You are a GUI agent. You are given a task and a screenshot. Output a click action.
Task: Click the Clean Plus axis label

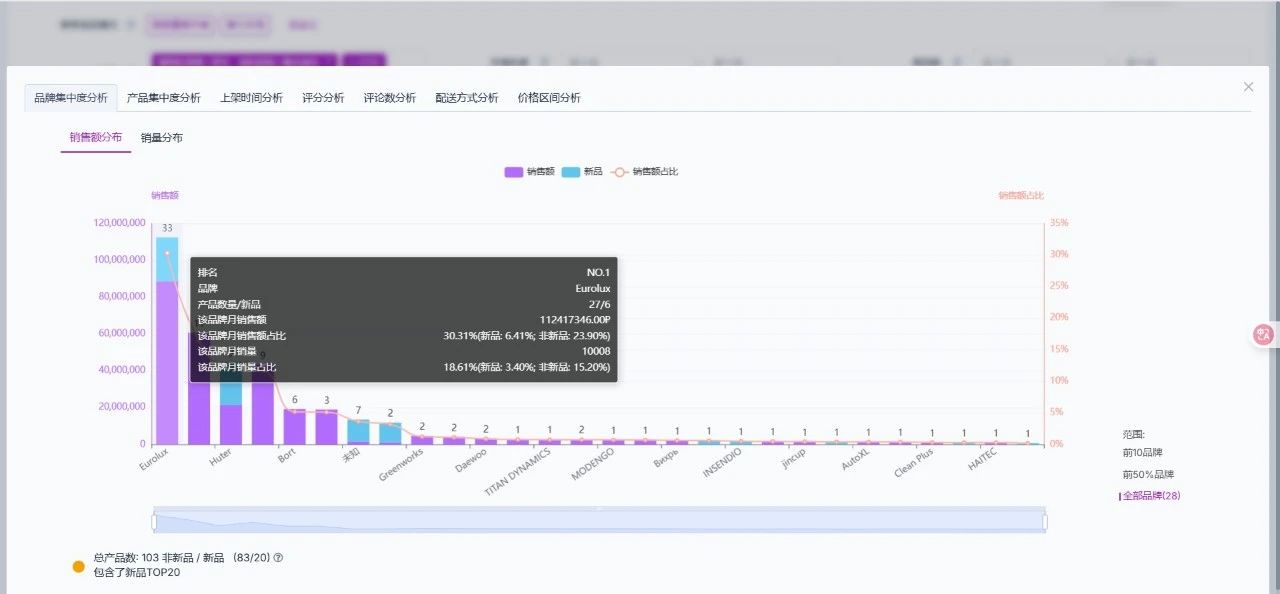coord(914,463)
